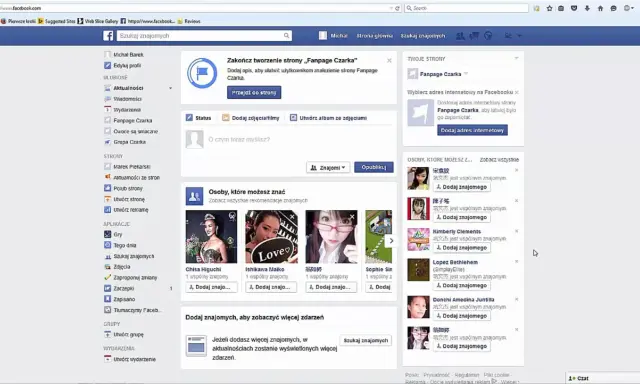Select Dodaj zdjęcia/filmy tab
The height and width of the screenshot is (384, 640).
tap(251, 118)
